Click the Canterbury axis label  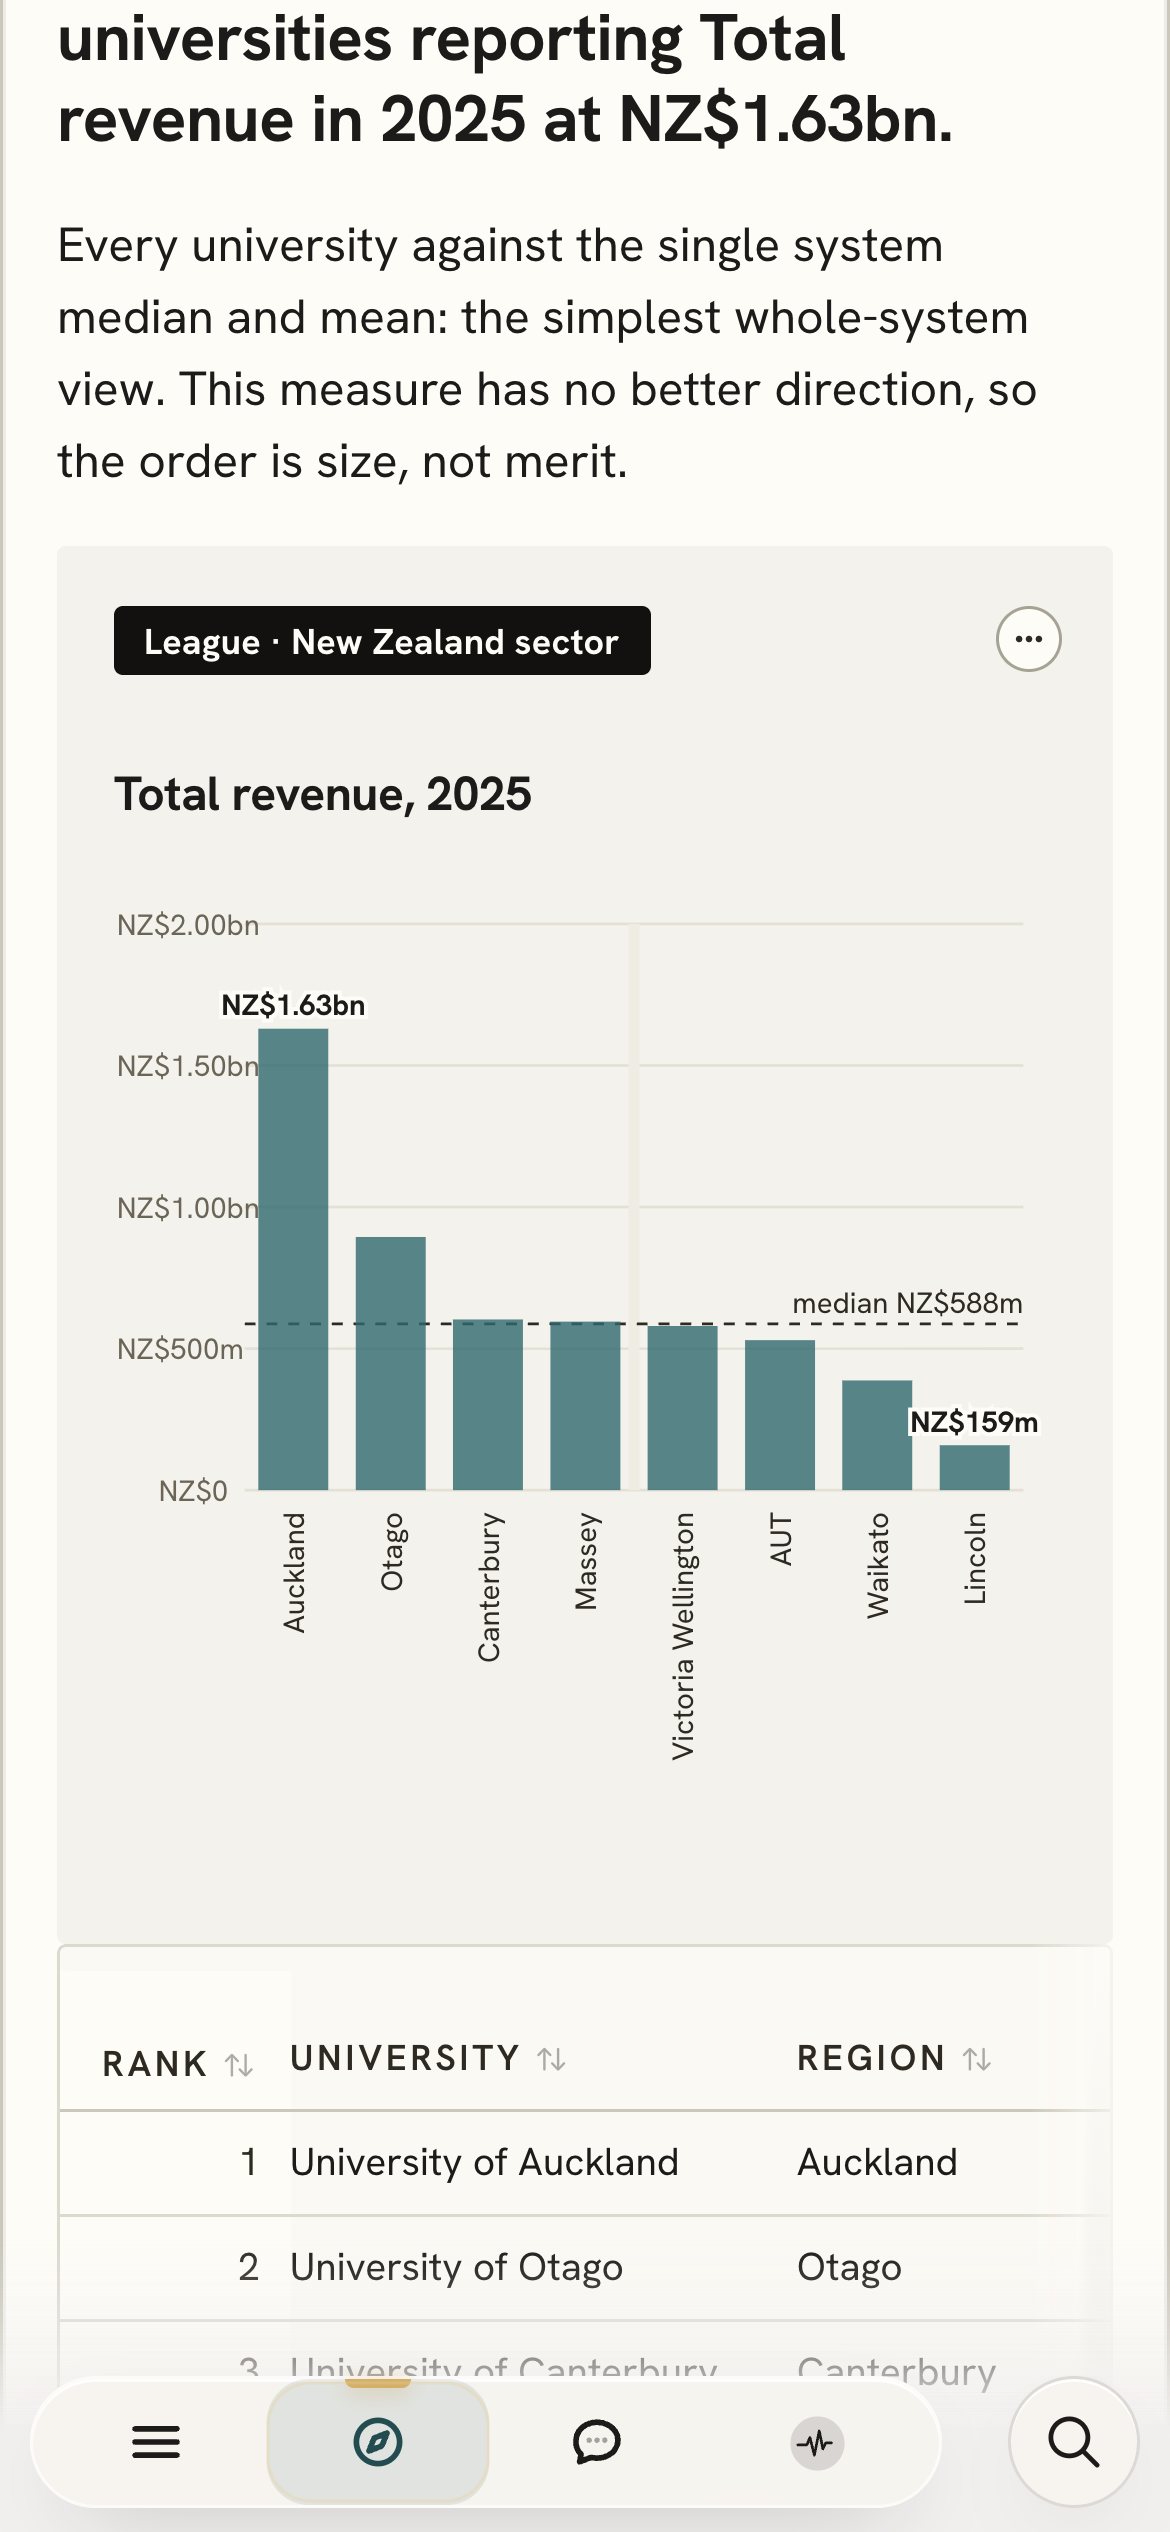tap(488, 1588)
